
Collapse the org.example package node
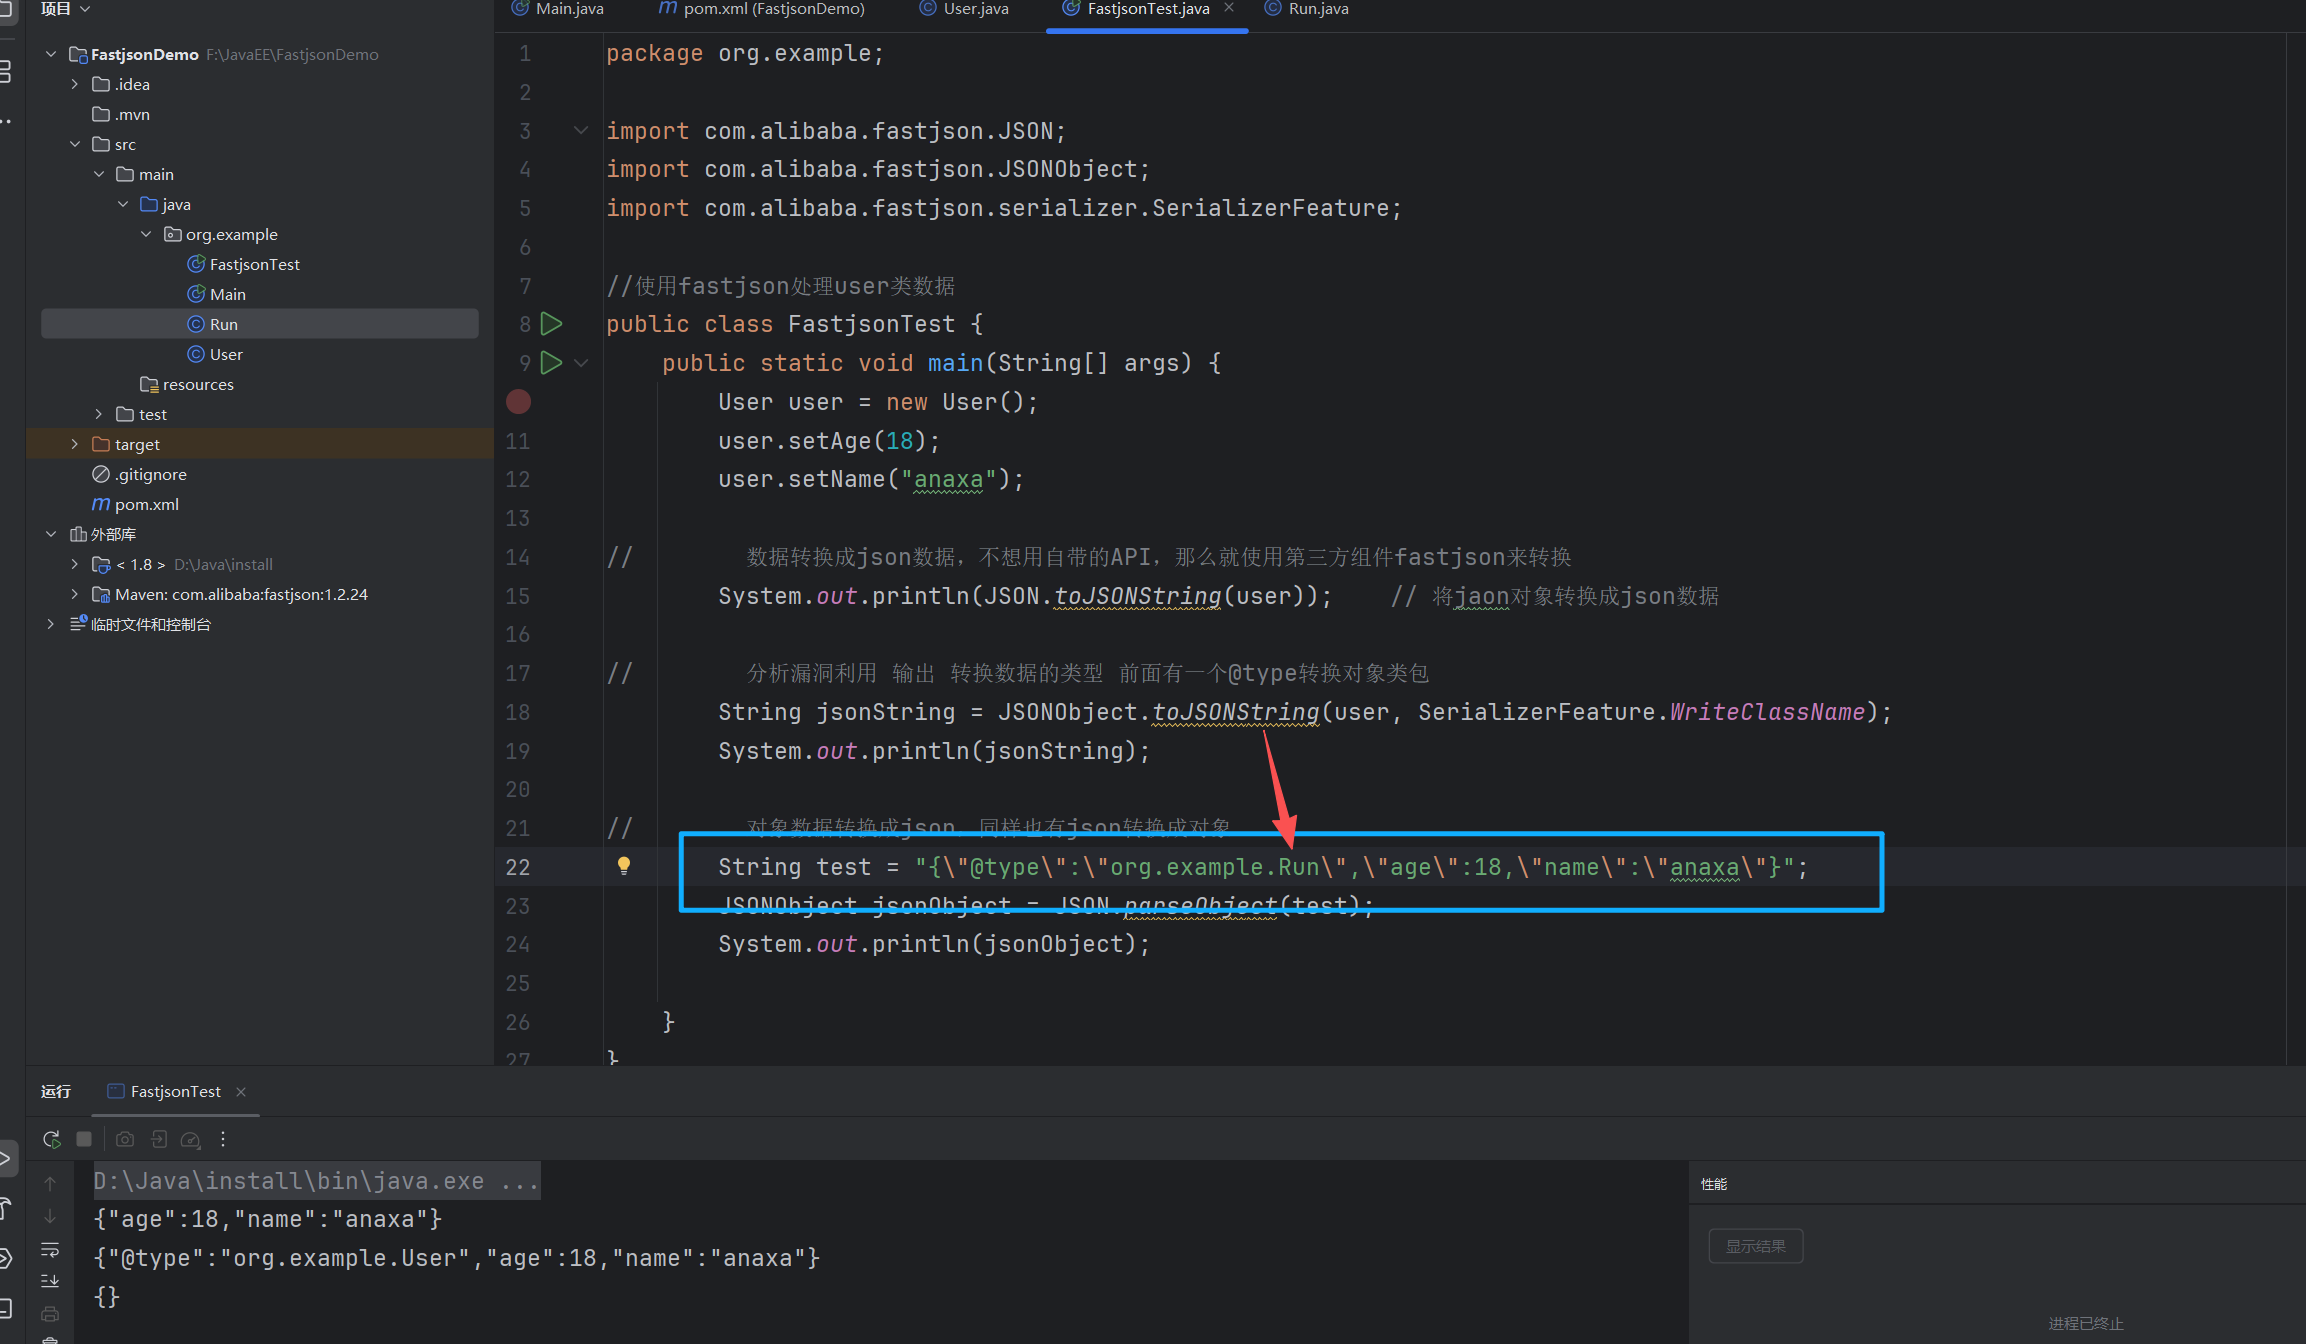(x=146, y=234)
